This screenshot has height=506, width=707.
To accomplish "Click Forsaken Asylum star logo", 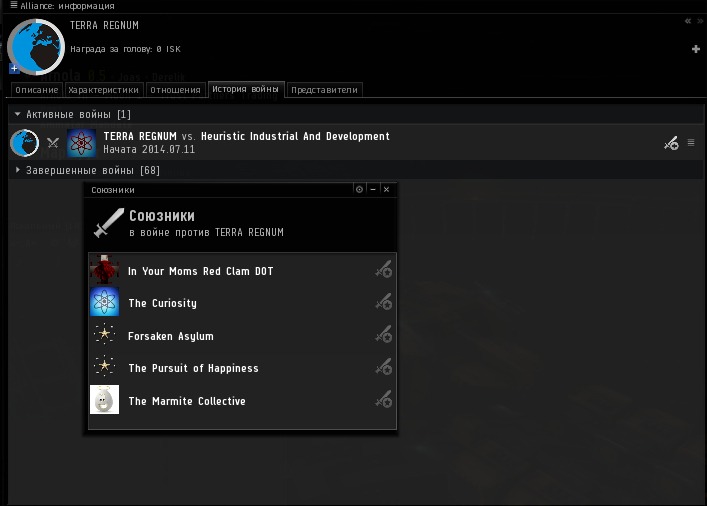I will (105, 334).
